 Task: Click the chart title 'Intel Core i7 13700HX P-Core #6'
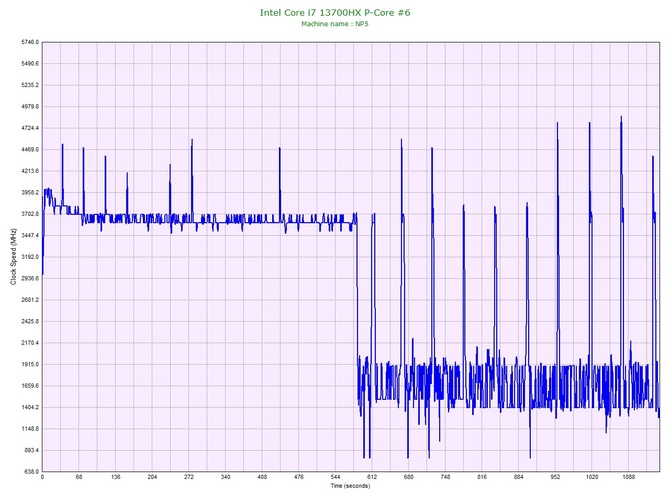pyautogui.click(x=335, y=12)
